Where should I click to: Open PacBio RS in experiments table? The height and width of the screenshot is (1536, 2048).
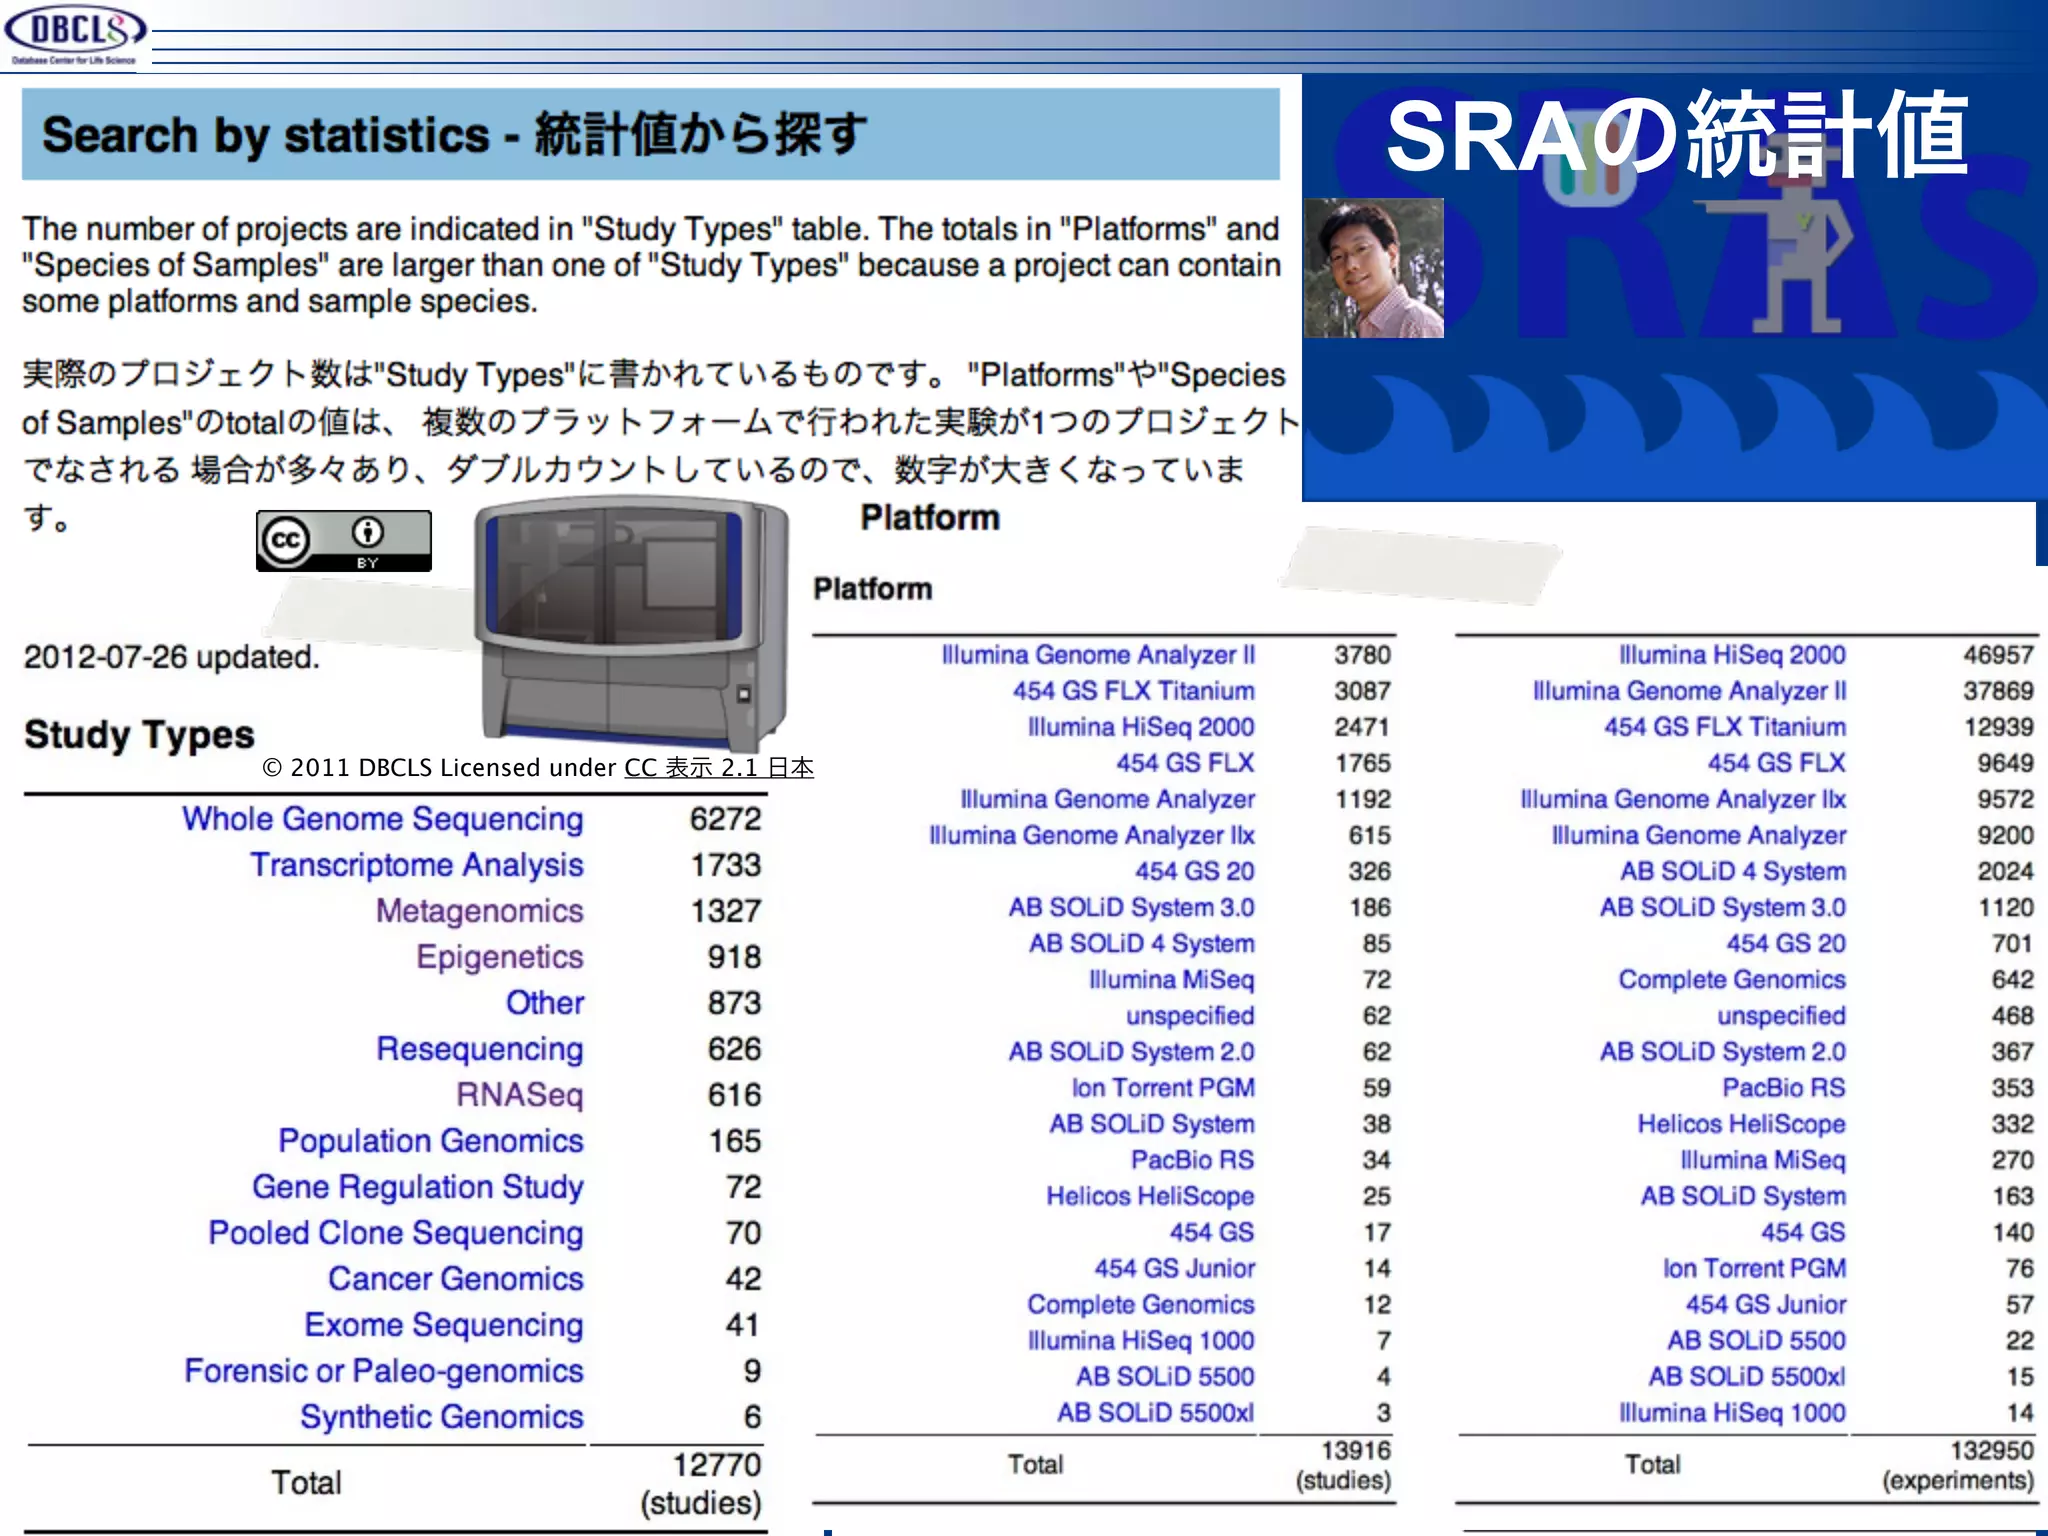tap(1784, 1088)
